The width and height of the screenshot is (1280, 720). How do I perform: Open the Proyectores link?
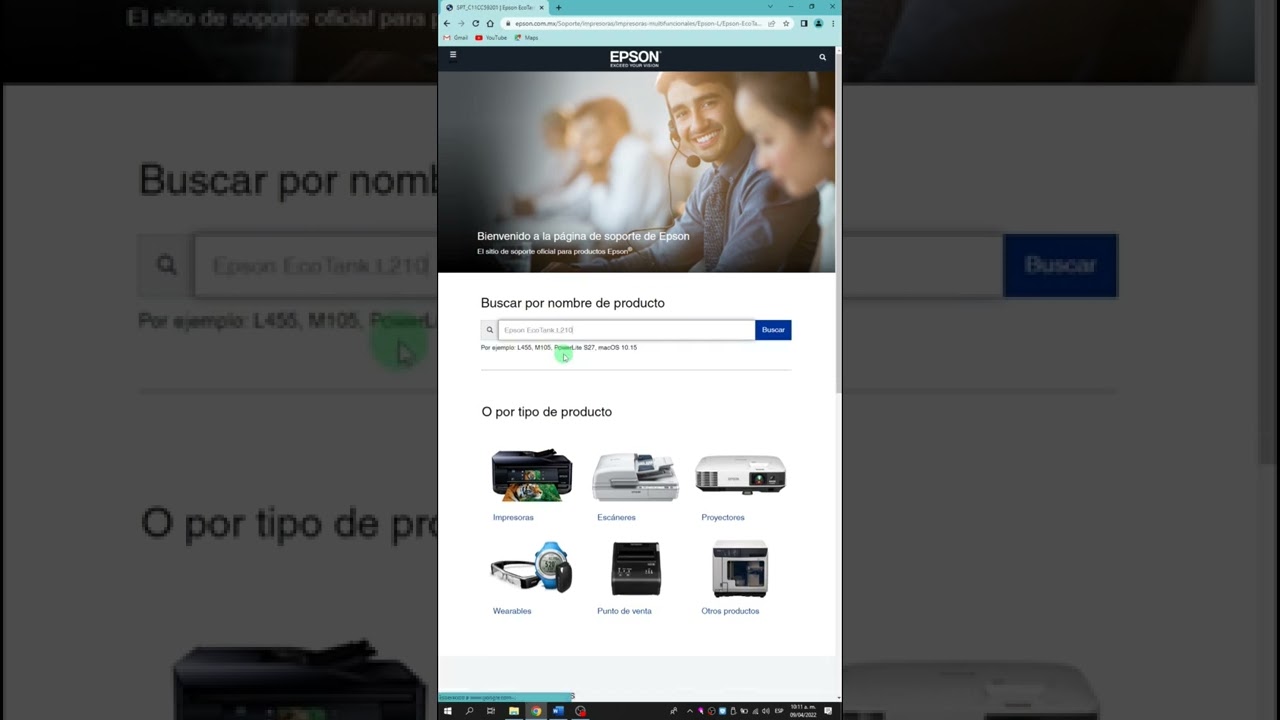tap(723, 517)
